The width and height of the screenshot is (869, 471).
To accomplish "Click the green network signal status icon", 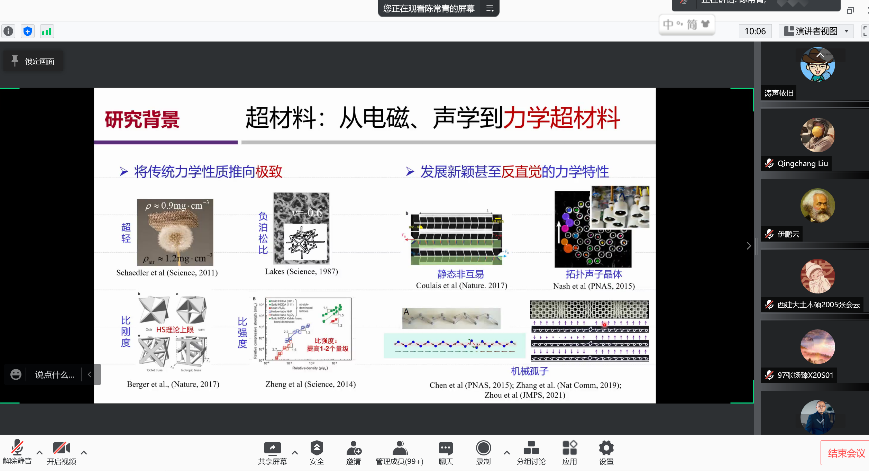I will click(47, 31).
